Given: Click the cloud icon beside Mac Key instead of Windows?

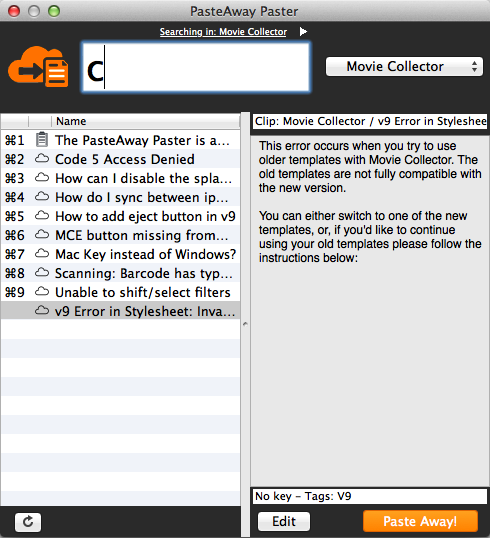Looking at the screenshot, I should pyautogui.click(x=42, y=254).
